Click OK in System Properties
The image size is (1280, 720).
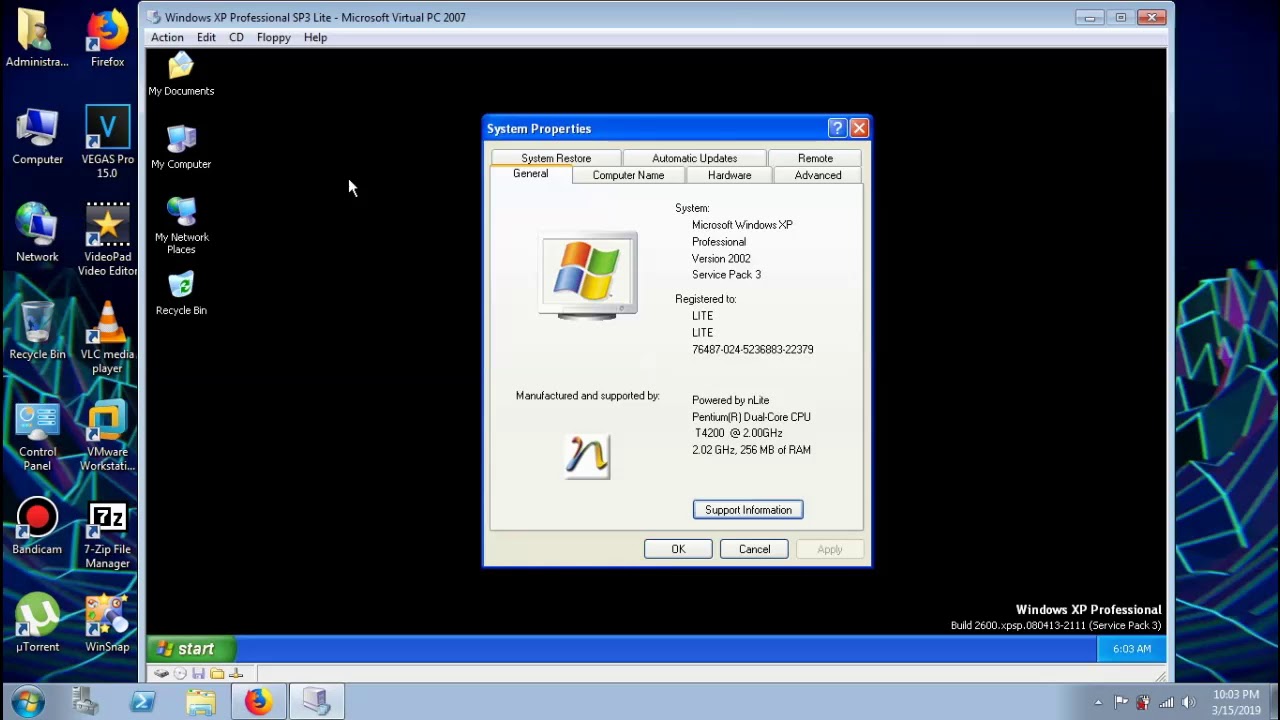(x=678, y=549)
